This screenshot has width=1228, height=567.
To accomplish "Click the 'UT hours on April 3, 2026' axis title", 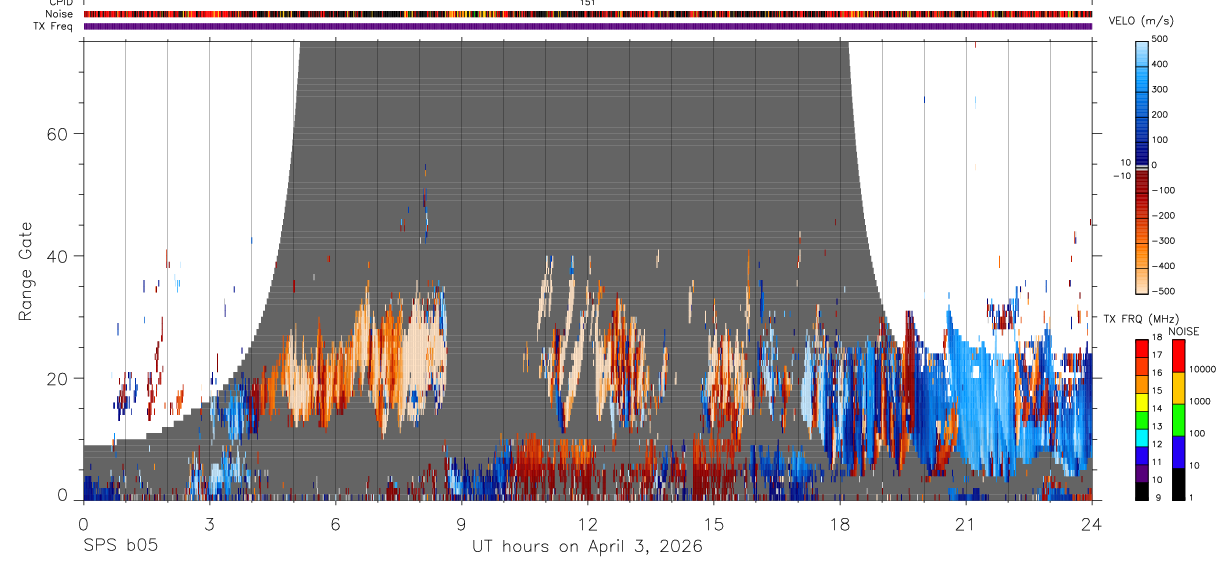I will [x=587, y=547].
